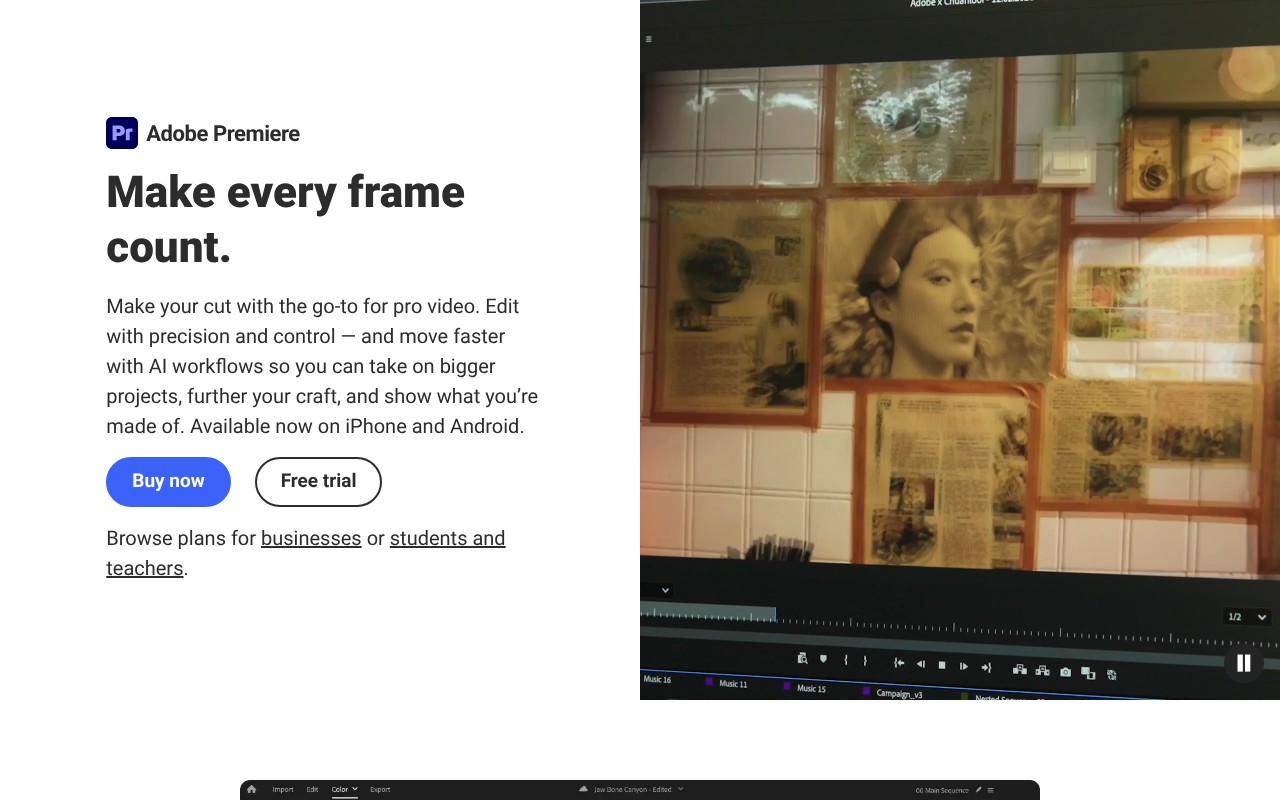Click the rightmost transport icon after Comparison View
Viewport: 1280px width, 800px height.
pyautogui.click(x=1112, y=675)
